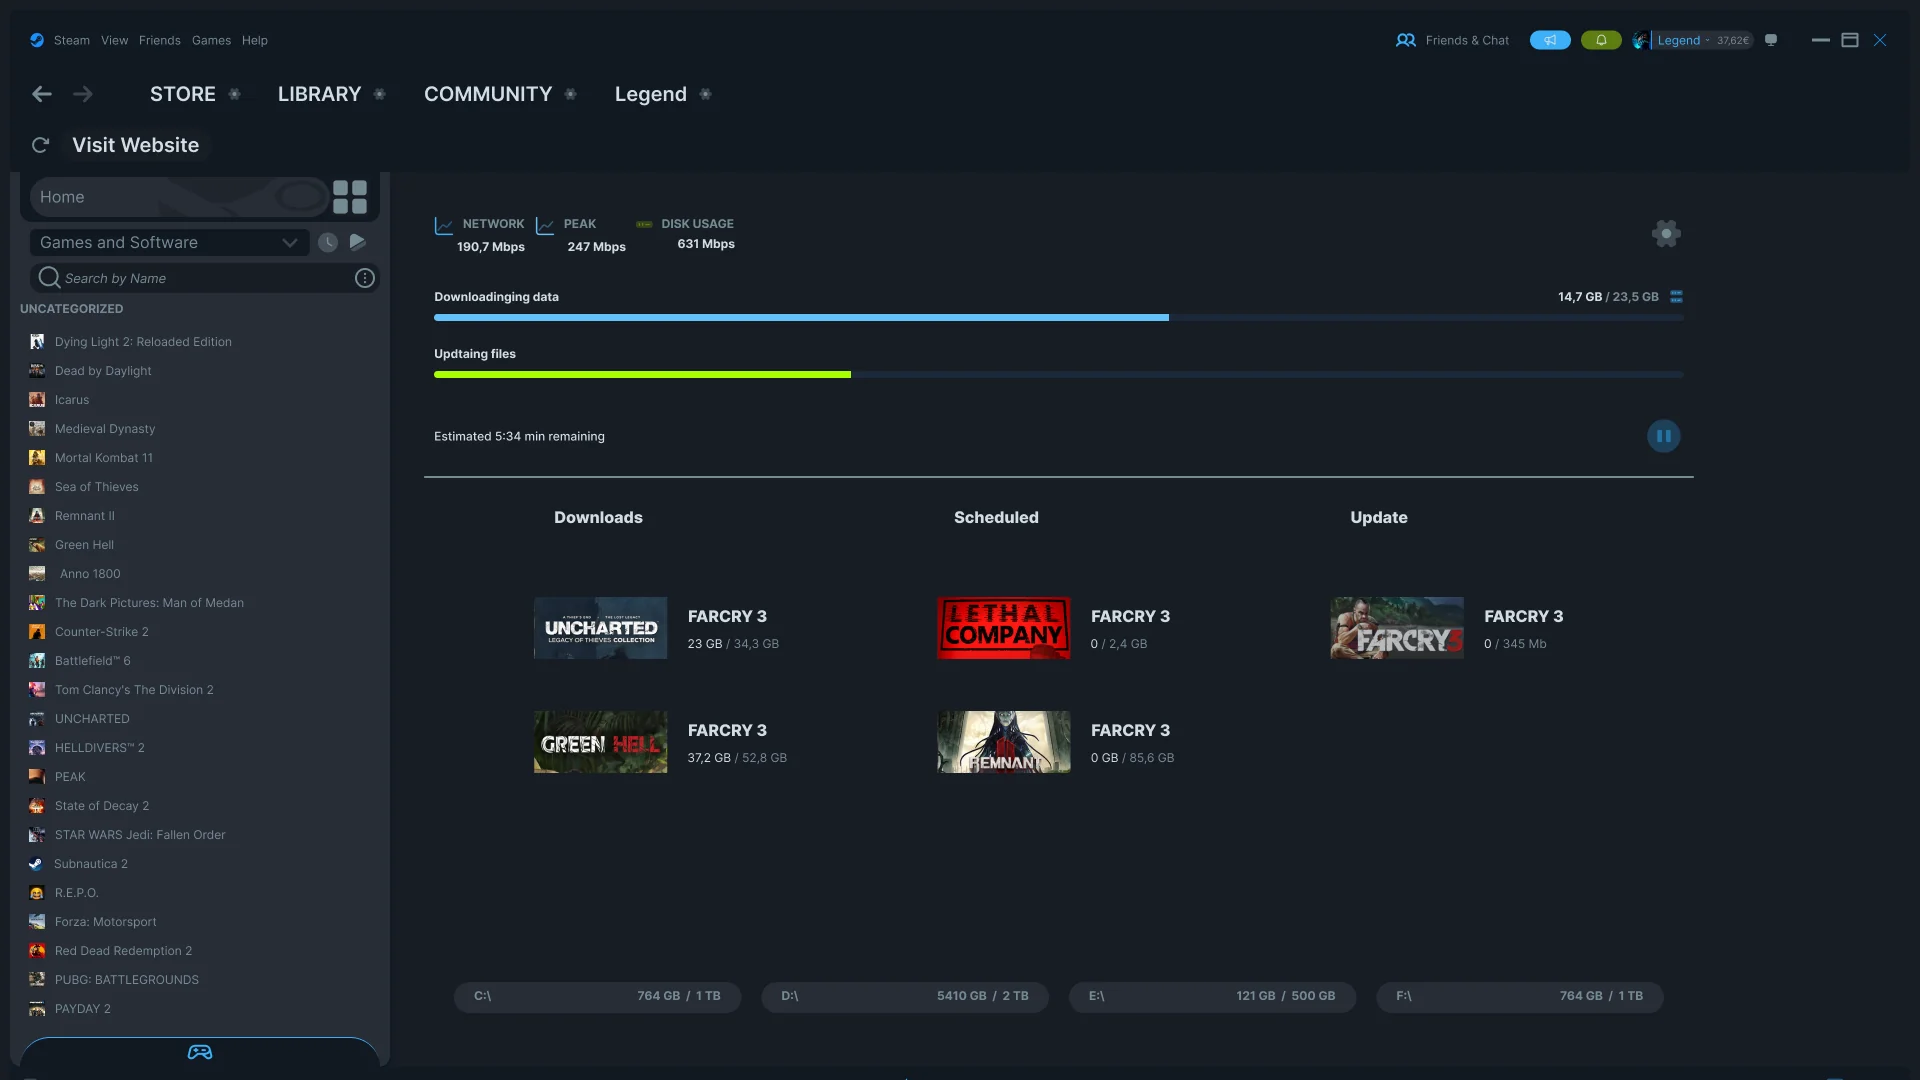The width and height of the screenshot is (1920, 1080).
Task: Click the Subnautica 2 icon
Action: pyautogui.click(x=36, y=864)
